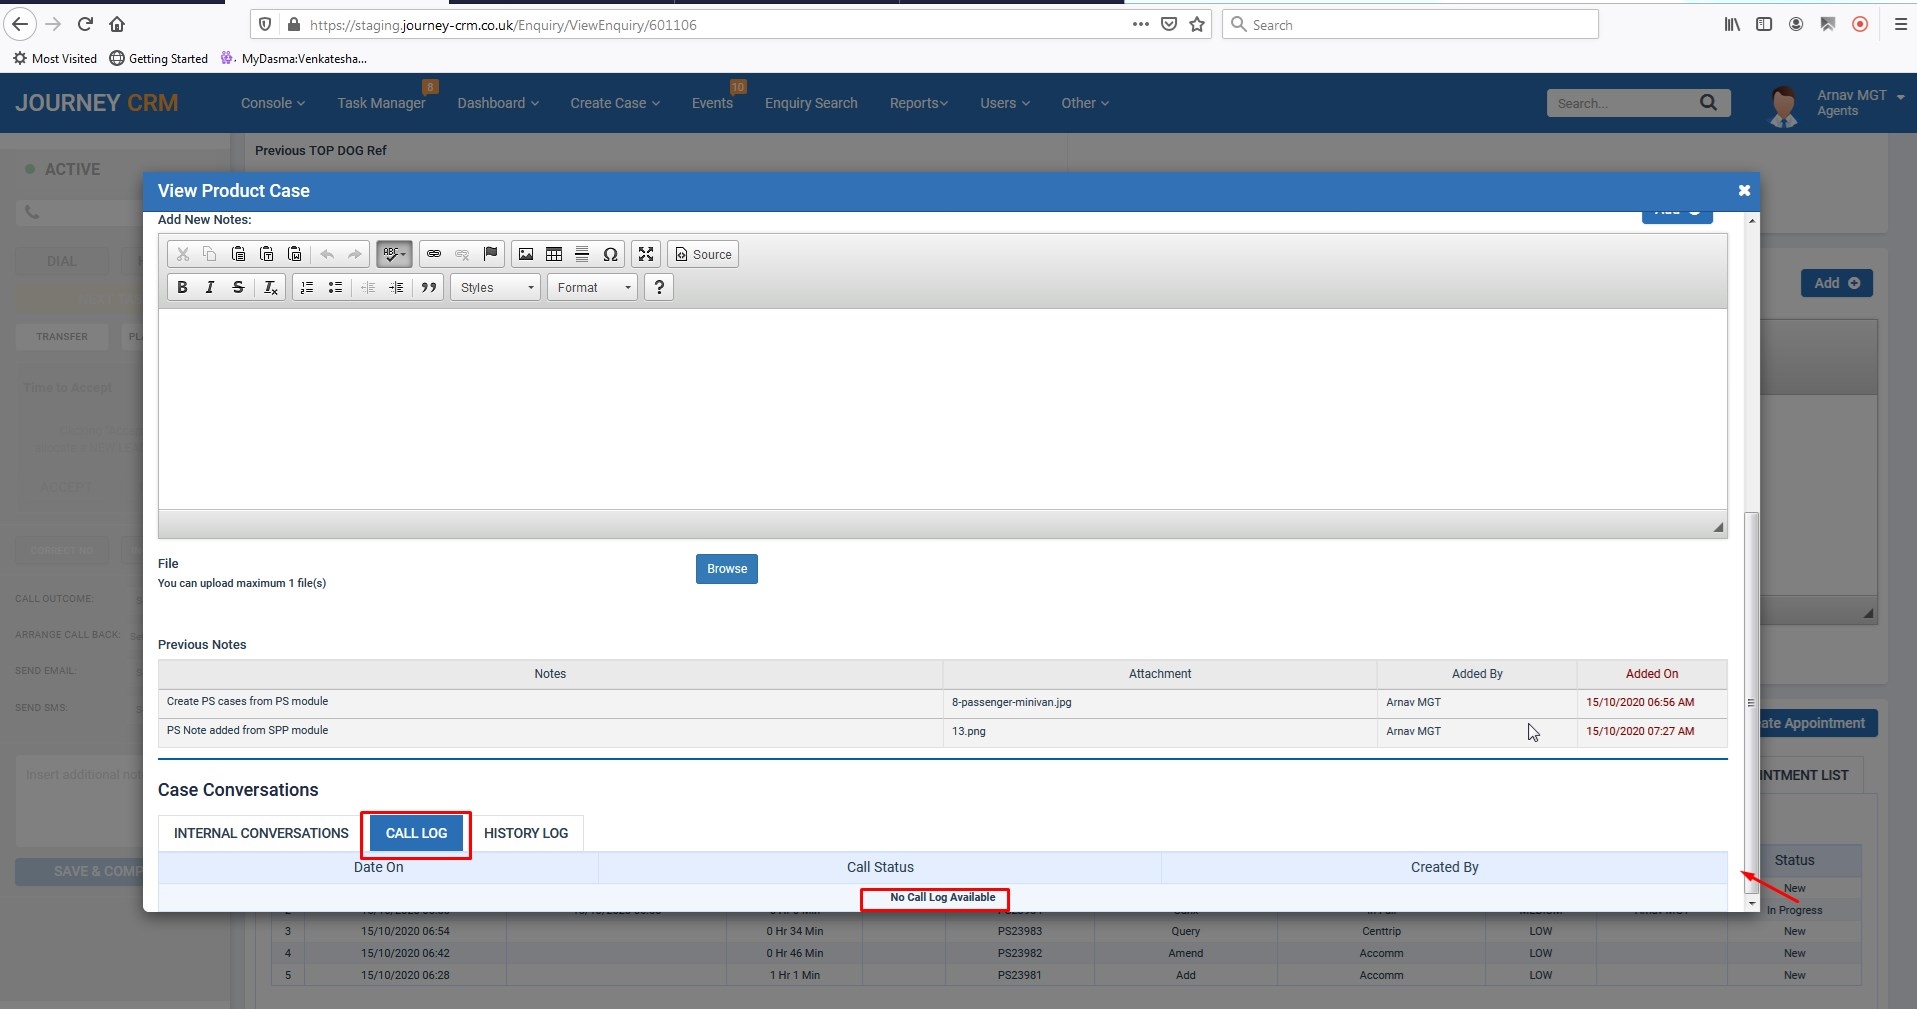Click the dialog scrollbar up arrow
This screenshot has width=1917, height=1009.
click(x=1751, y=220)
